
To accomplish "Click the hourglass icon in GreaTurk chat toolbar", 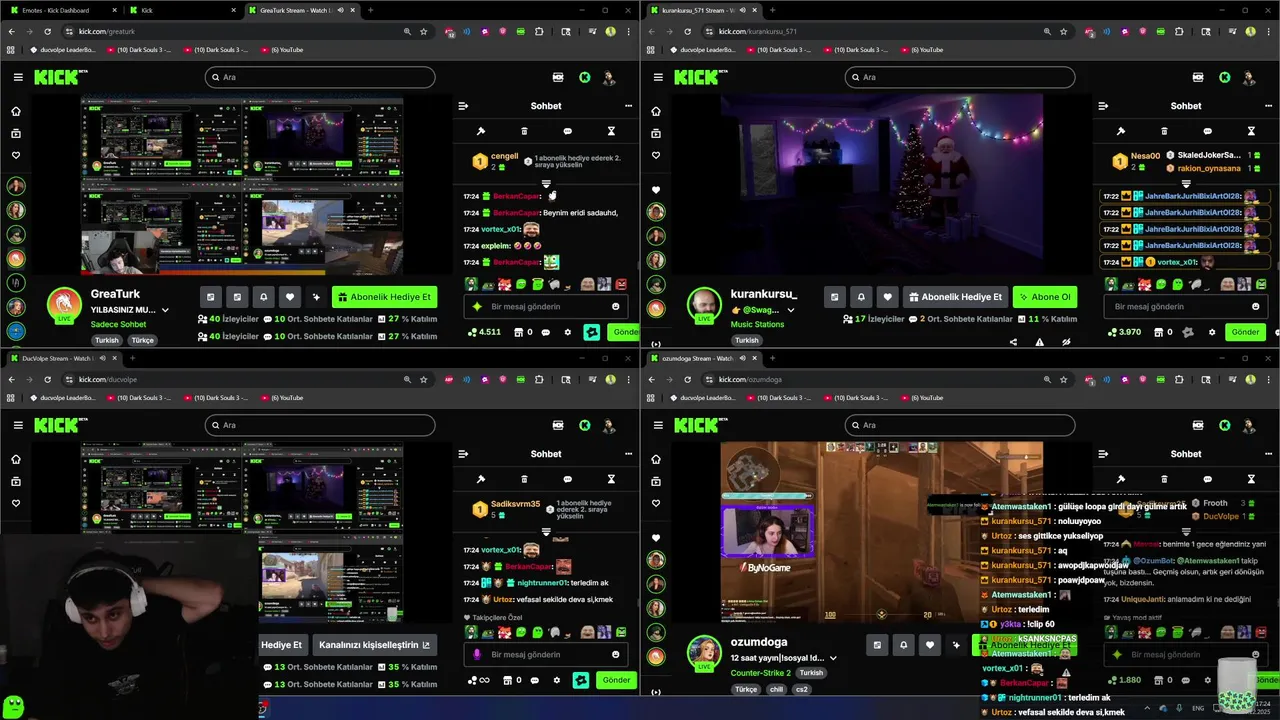I will coord(611,131).
